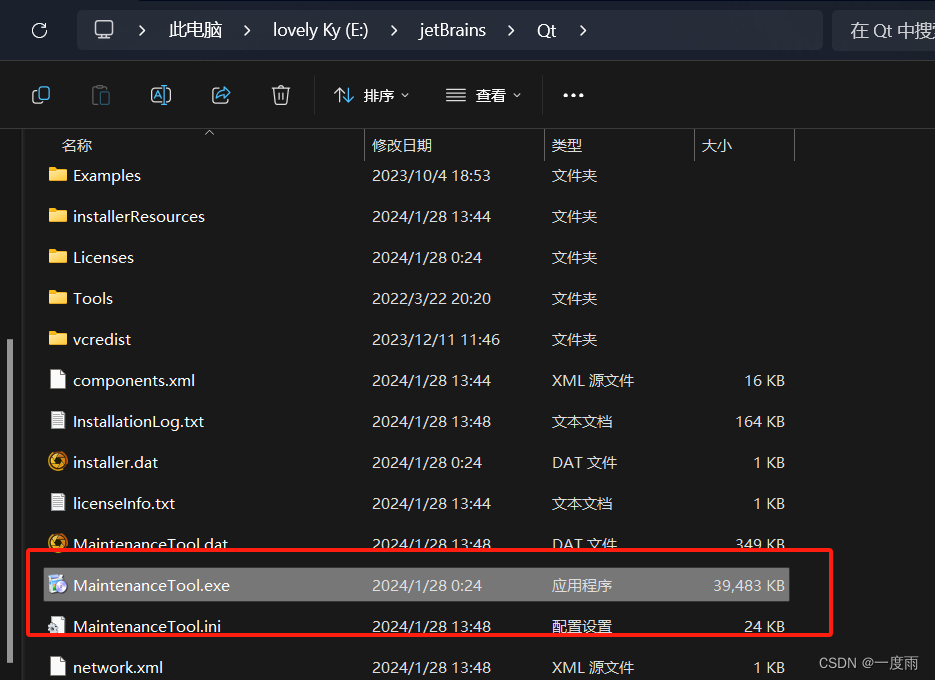Click the 39,483 KB size value
This screenshot has width=935, height=680.
point(749,586)
